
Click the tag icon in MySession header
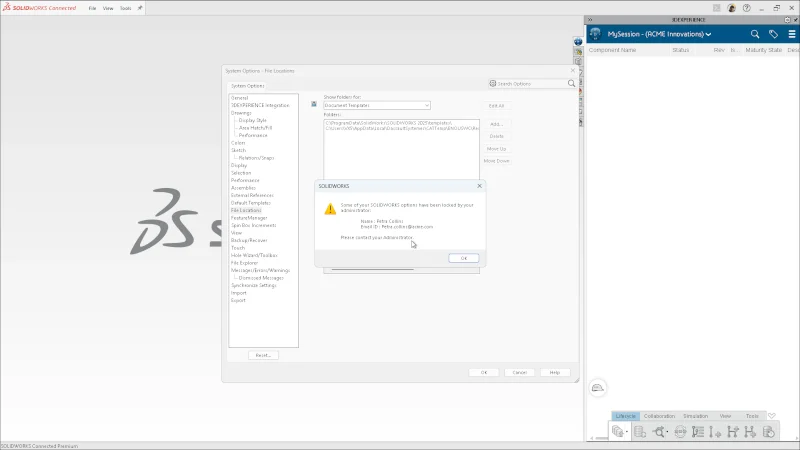tap(773, 34)
